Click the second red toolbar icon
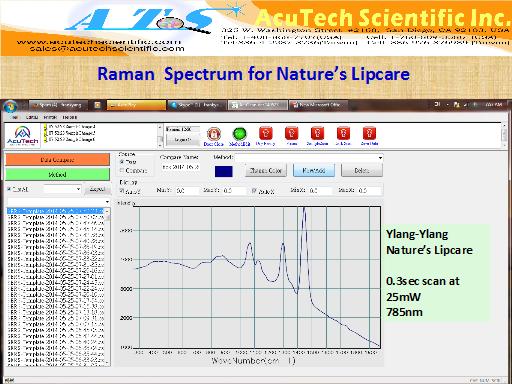512x384 pixels. (292, 133)
